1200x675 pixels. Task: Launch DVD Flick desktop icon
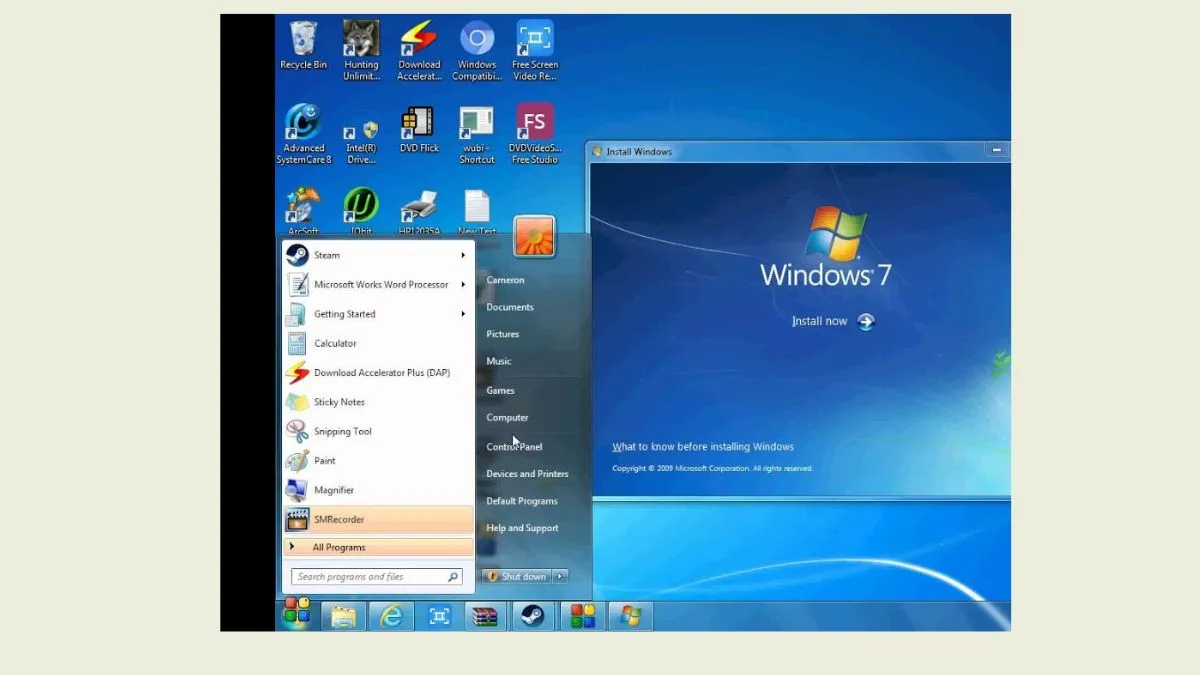[419, 126]
